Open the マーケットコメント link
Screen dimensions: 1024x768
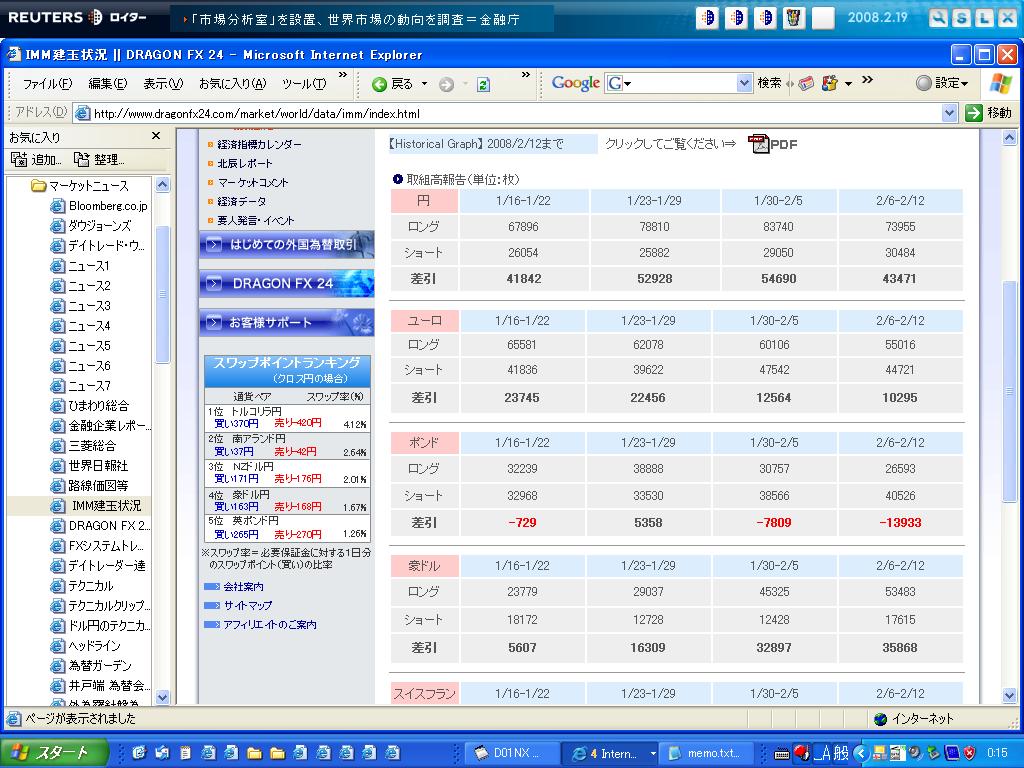click(x=253, y=182)
